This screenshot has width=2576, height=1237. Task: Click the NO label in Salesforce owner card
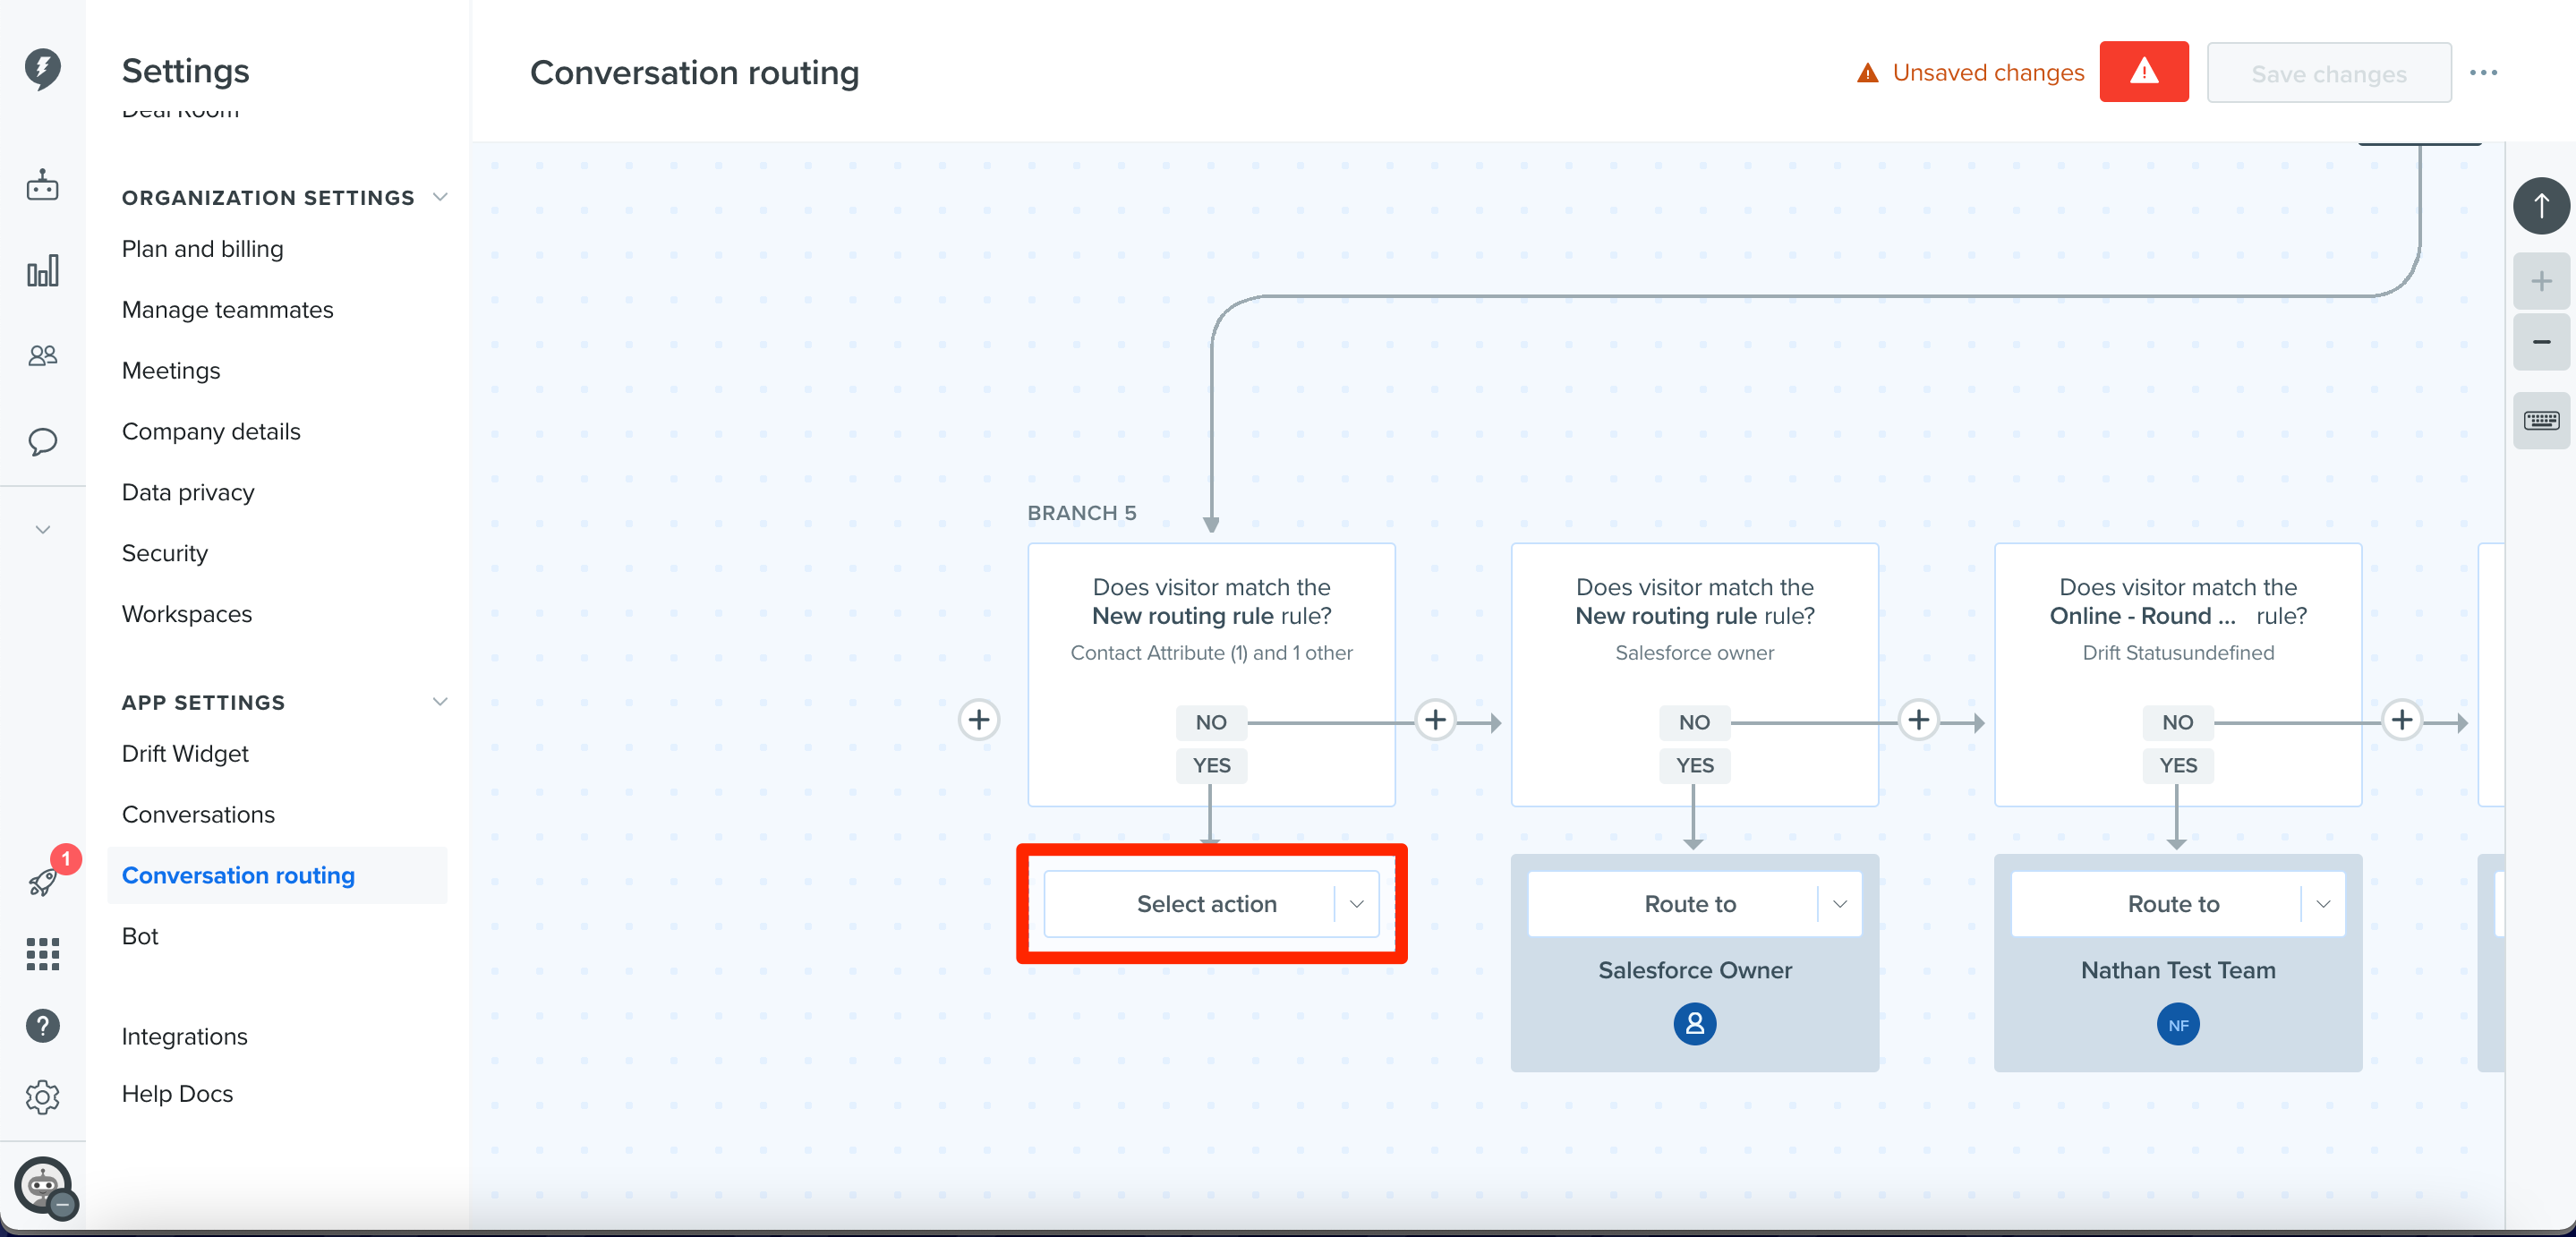pos(1694,722)
